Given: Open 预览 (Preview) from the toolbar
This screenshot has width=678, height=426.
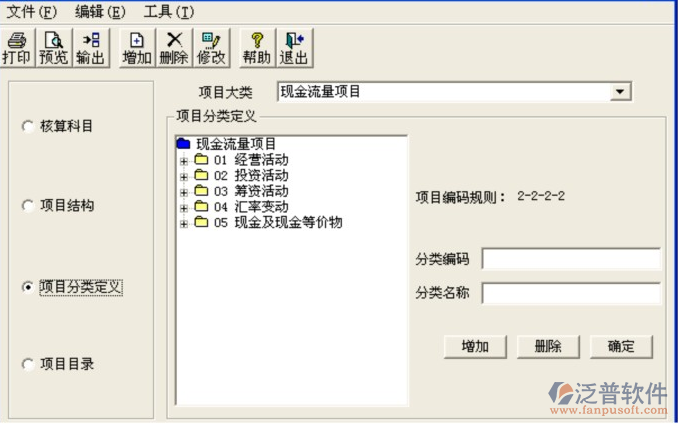Looking at the screenshot, I should pos(53,47).
